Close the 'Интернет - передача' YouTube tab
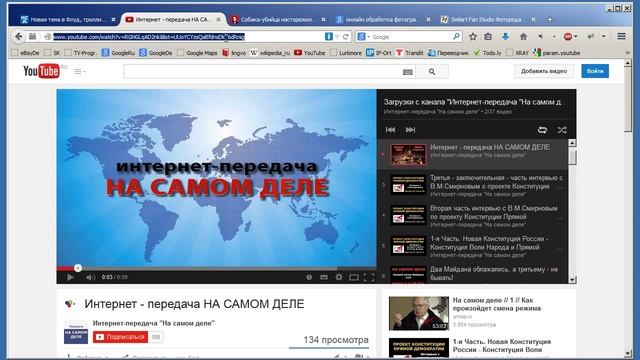640x360 pixels. pos(219,19)
